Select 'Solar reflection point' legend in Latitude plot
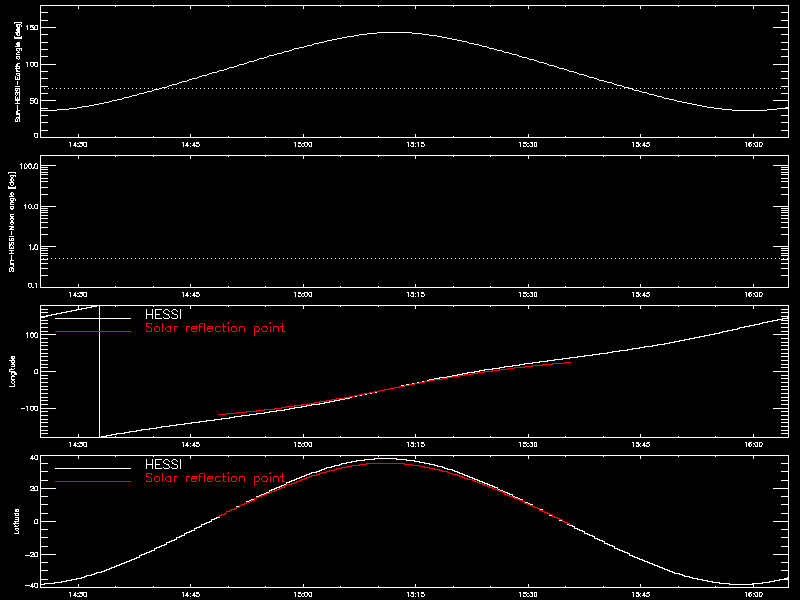 point(215,478)
